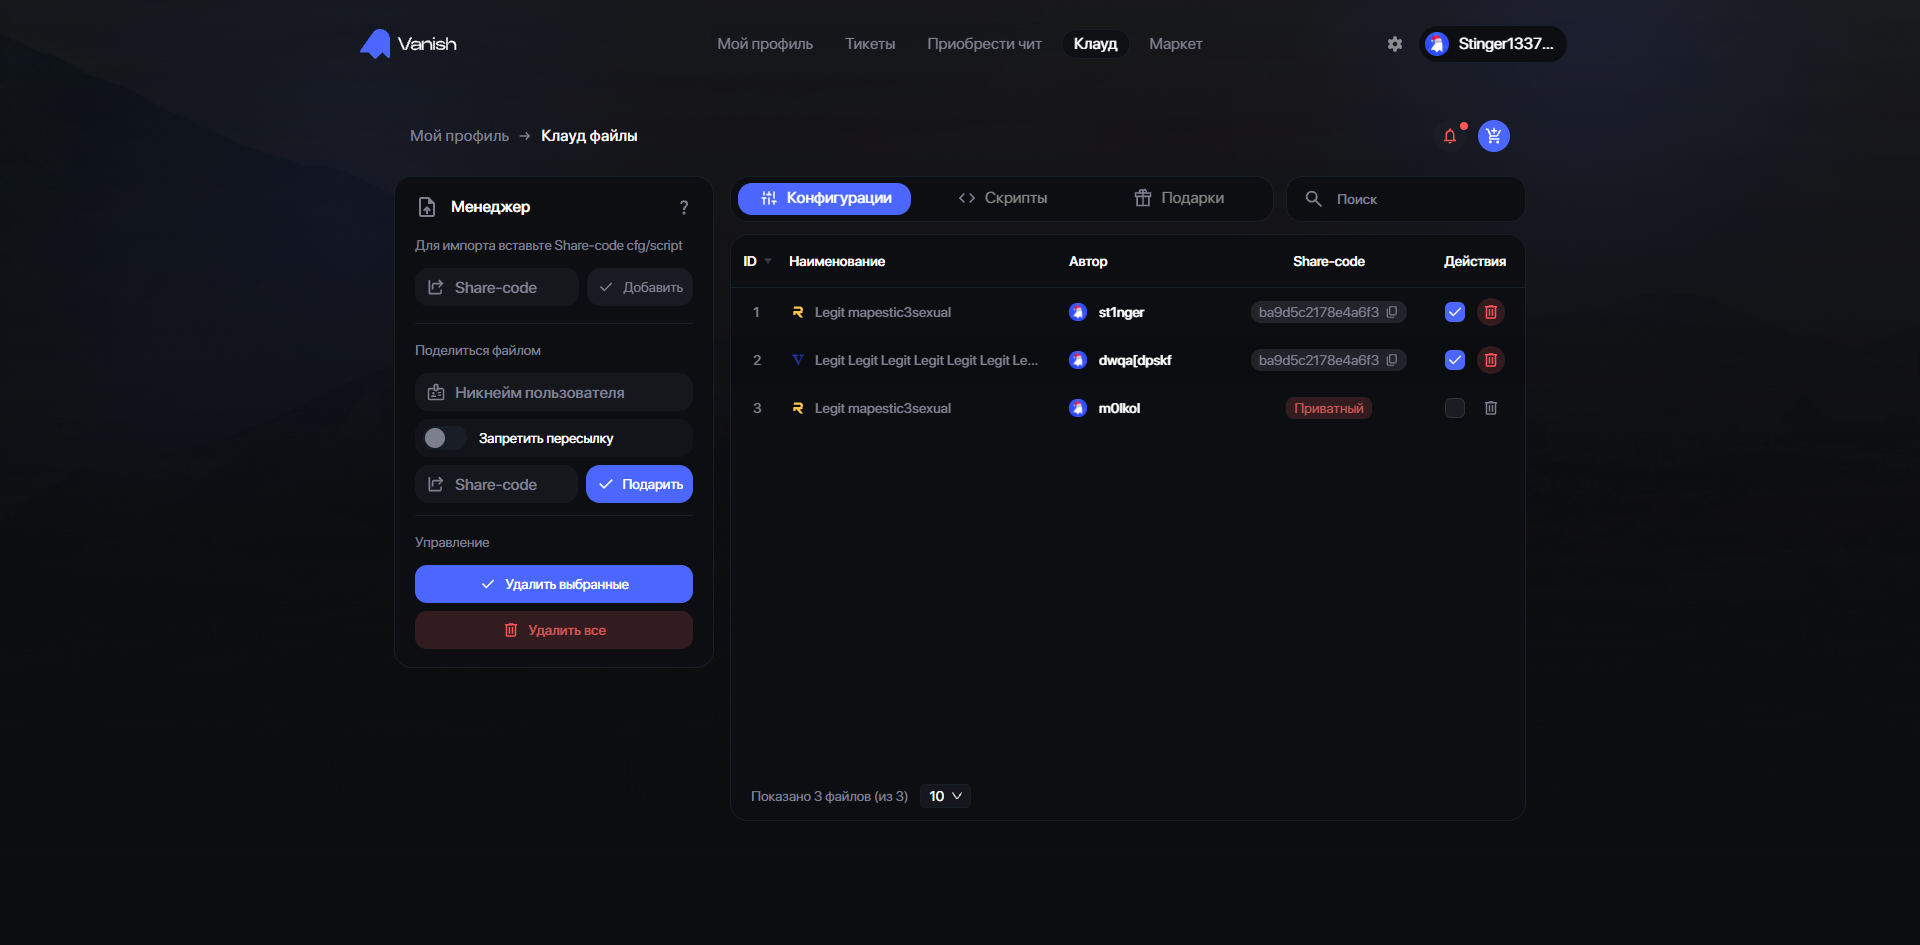Open the page size dropdown showing 10
Screen dimensions: 1920x945
coord(944,796)
